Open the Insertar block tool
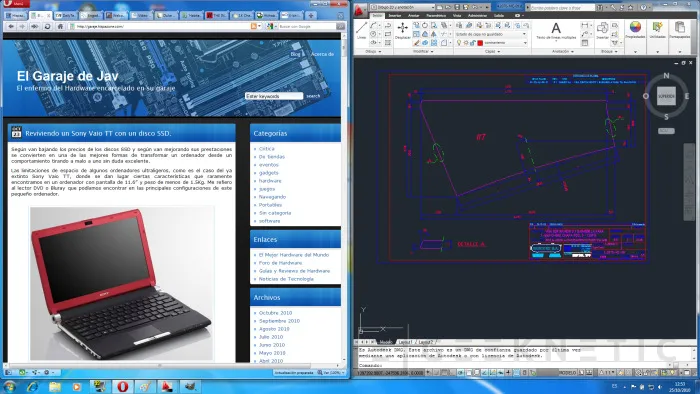Image resolution: width=700 pixels, height=394 pixels. pos(602,31)
